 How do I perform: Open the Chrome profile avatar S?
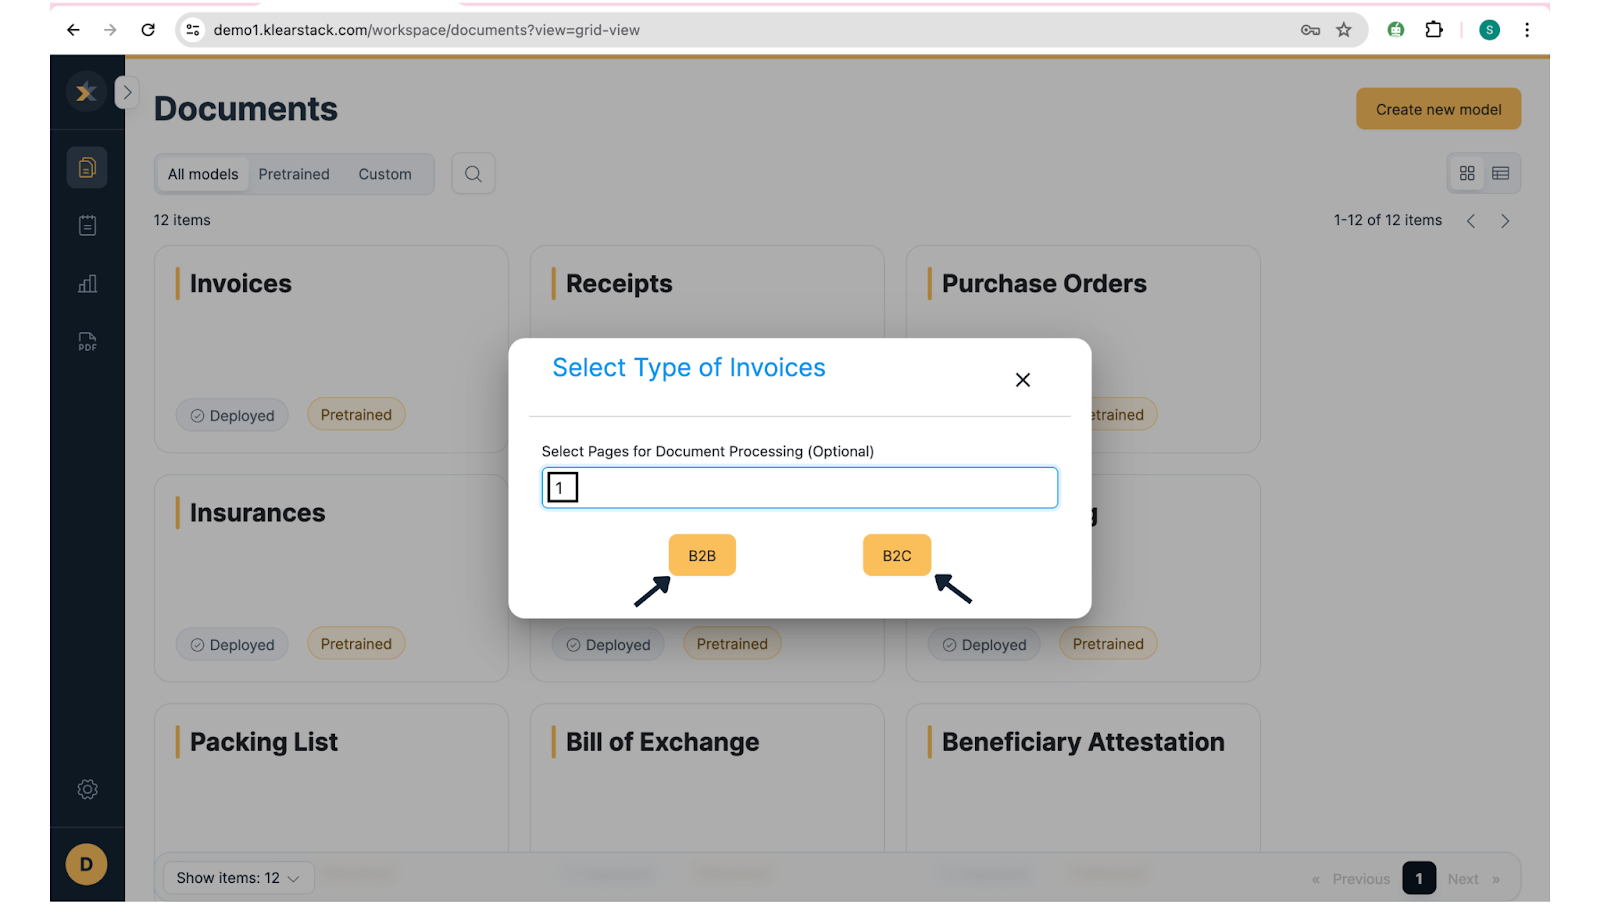click(x=1489, y=30)
